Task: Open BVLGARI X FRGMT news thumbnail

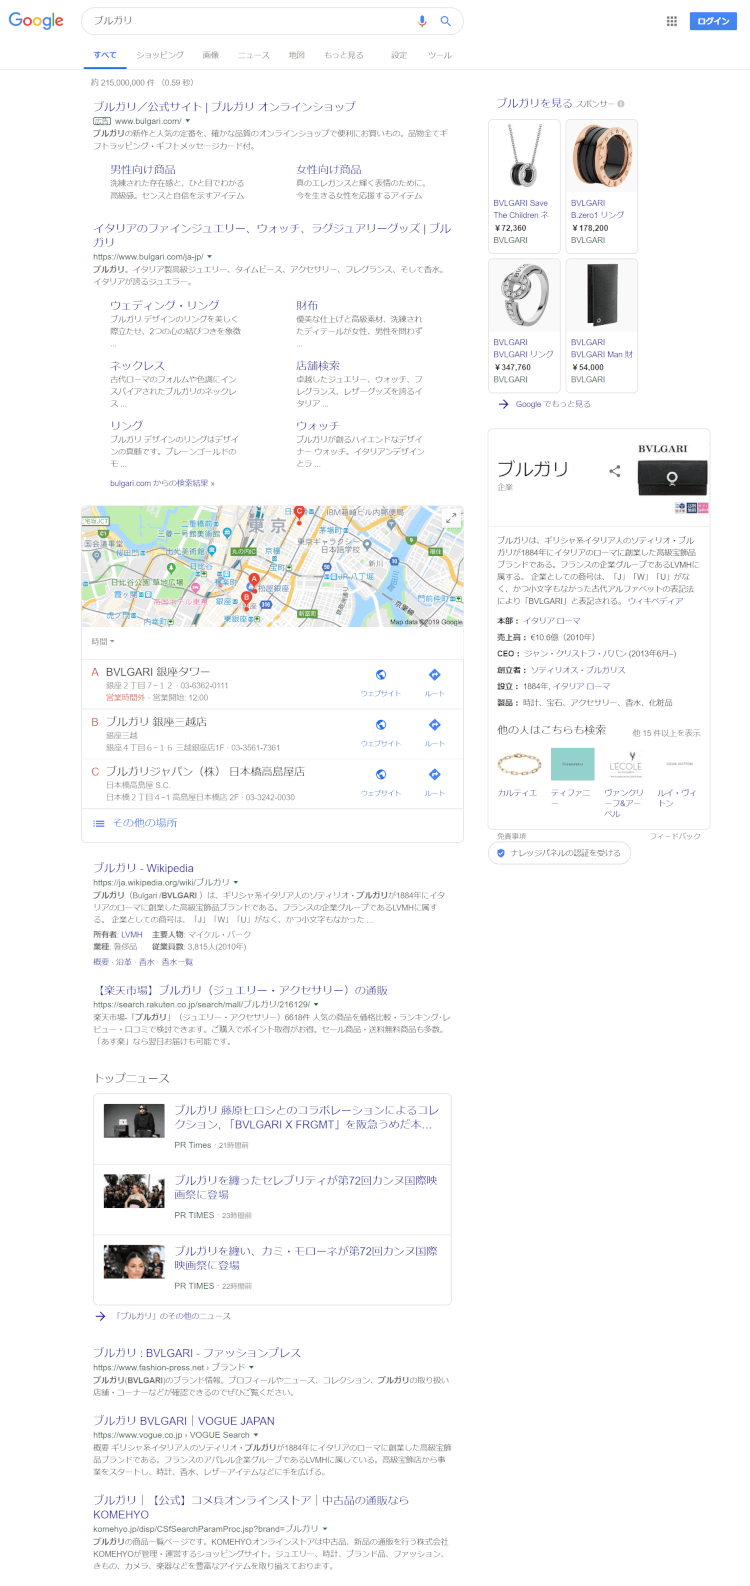Action: (134, 1121)
